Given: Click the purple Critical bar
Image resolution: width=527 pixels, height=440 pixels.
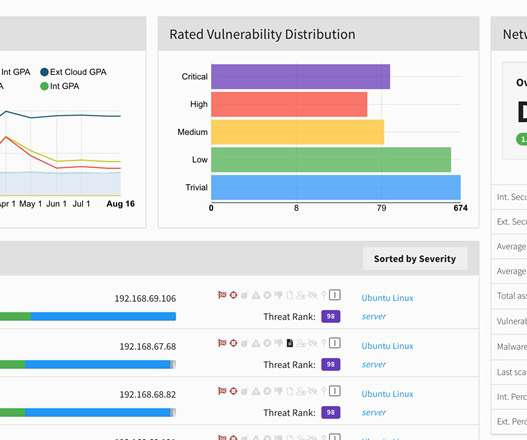Looking at the screenshot, I should coord(300,77).
